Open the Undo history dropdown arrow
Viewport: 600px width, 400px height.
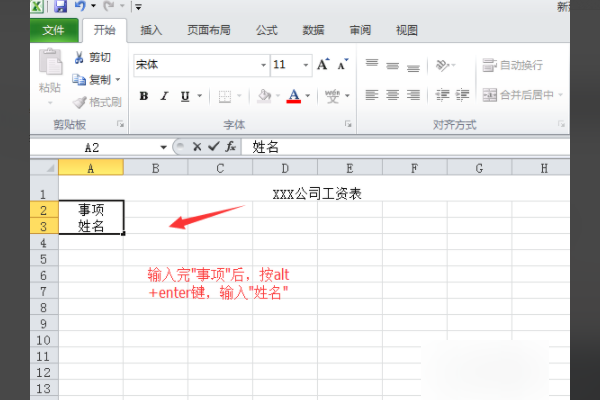[93, 6]
